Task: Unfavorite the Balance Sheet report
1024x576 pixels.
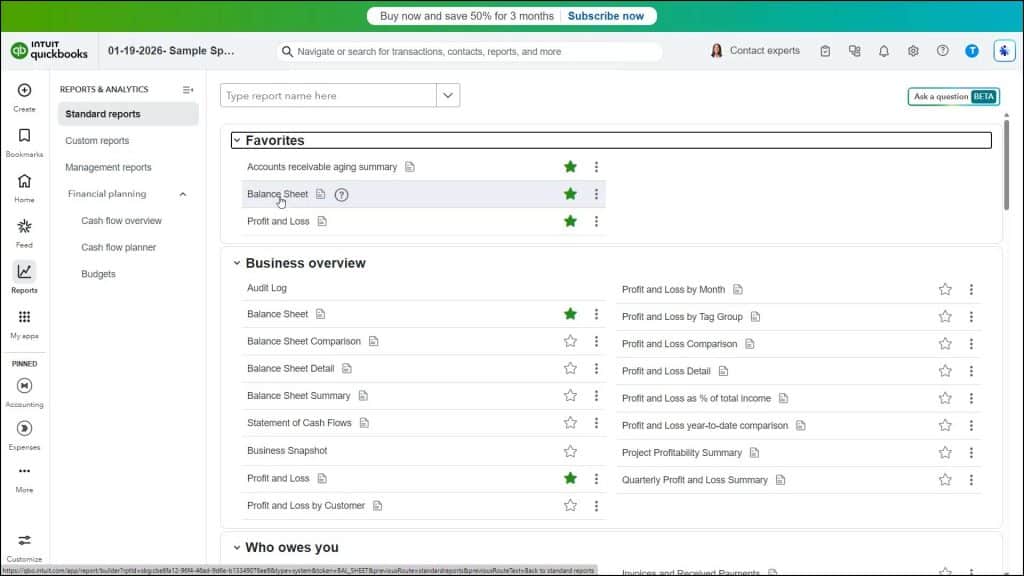Action: point(570,313)
